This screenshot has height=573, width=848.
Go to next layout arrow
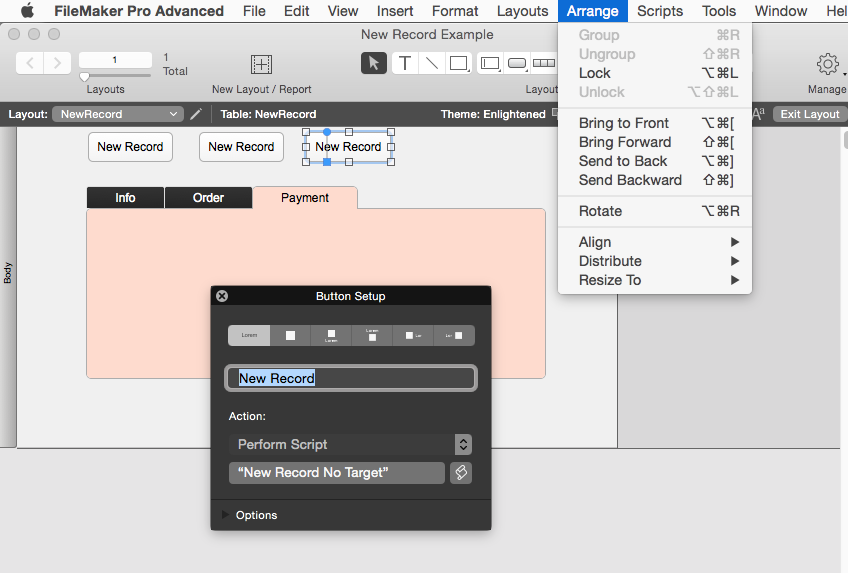point(57,63)
